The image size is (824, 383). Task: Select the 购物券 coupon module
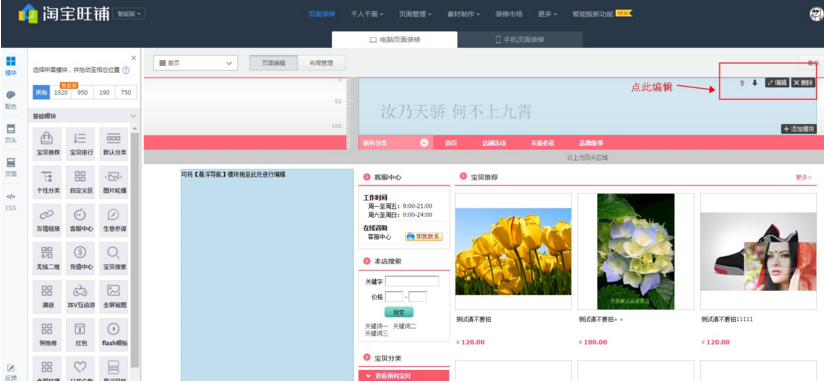pos(47,334)
